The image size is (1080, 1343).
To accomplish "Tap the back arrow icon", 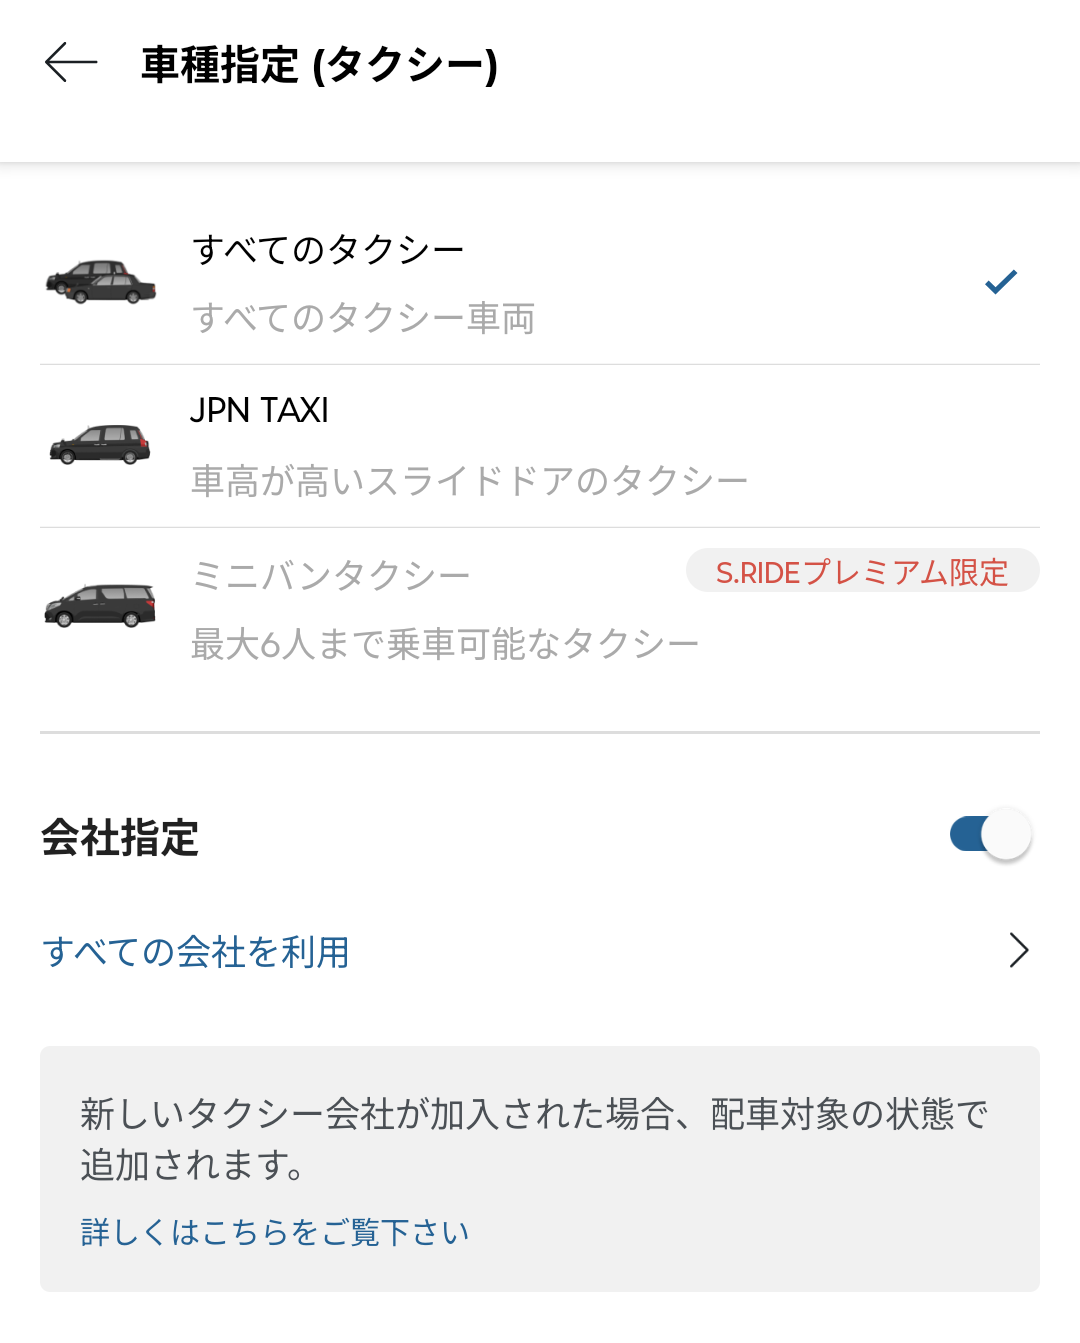I will click(x=71, y=62).
